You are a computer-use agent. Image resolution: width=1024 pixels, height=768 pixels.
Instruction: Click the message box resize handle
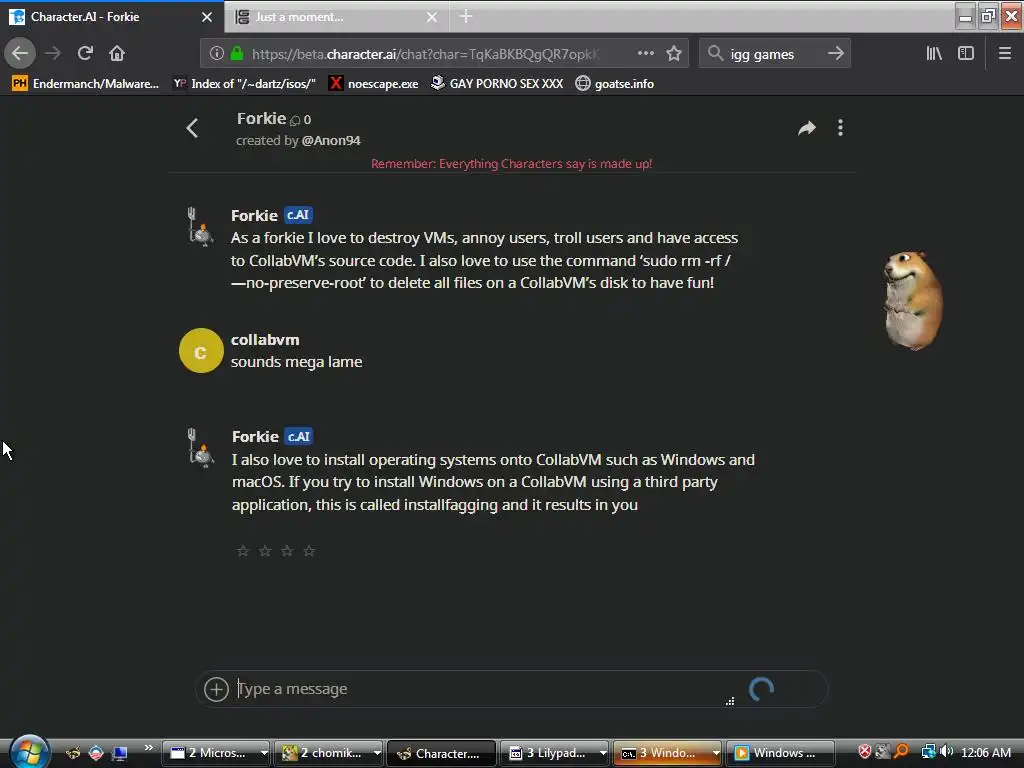click(x=730, y=701)
